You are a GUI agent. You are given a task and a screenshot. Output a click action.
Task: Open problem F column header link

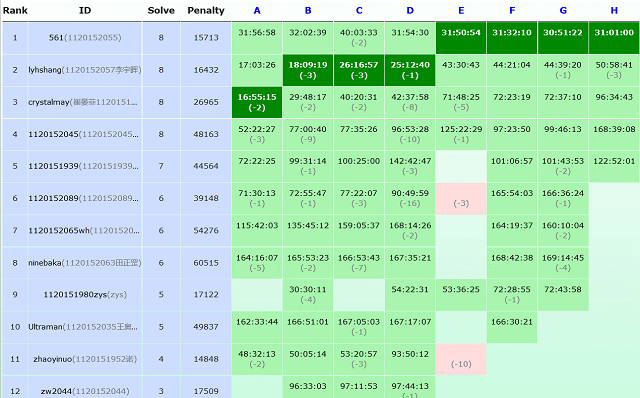pyautogui.click(x=512, y=11)
